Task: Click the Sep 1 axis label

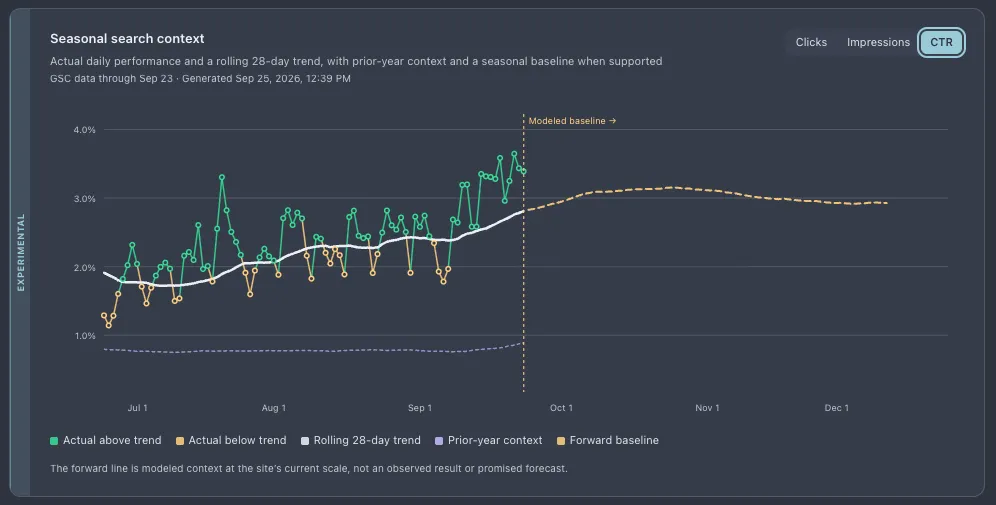Action: pyautogui.click(x=420, y=408)
